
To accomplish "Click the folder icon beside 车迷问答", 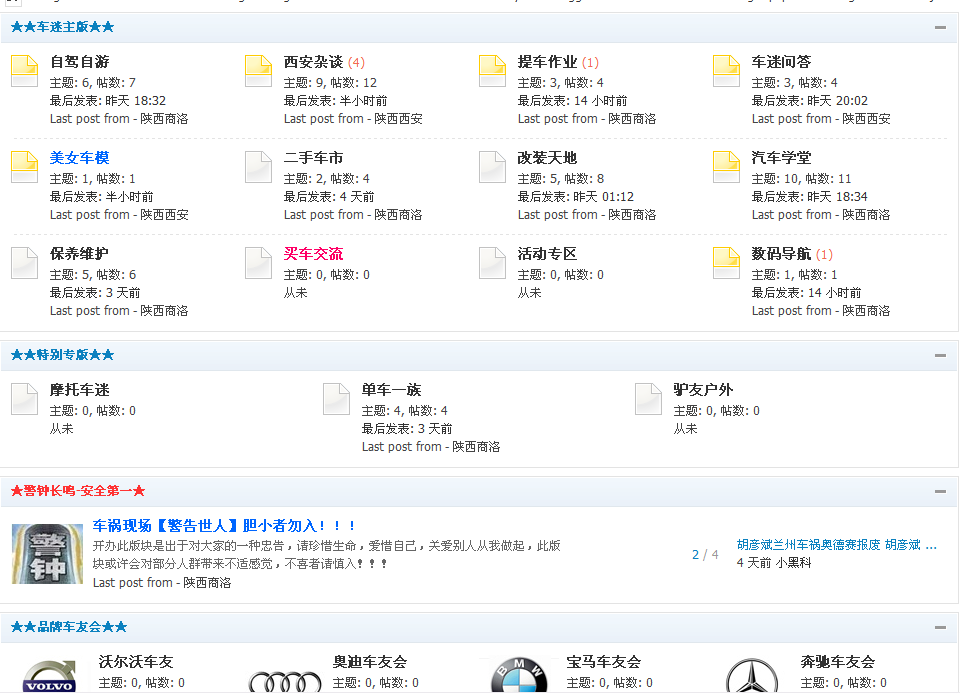I will point(727,71).
